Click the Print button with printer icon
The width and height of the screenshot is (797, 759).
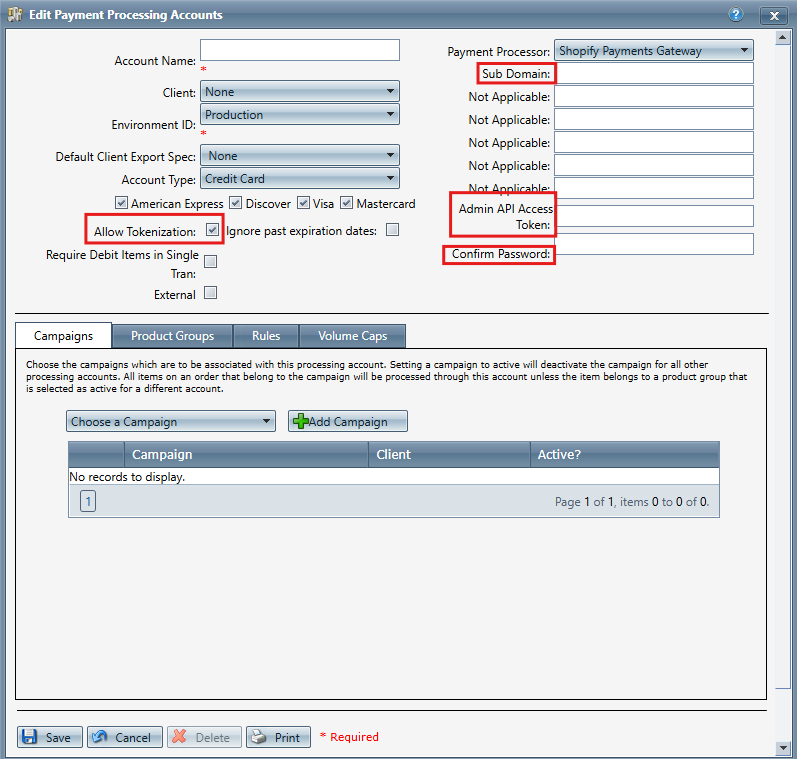coord(278,737)
